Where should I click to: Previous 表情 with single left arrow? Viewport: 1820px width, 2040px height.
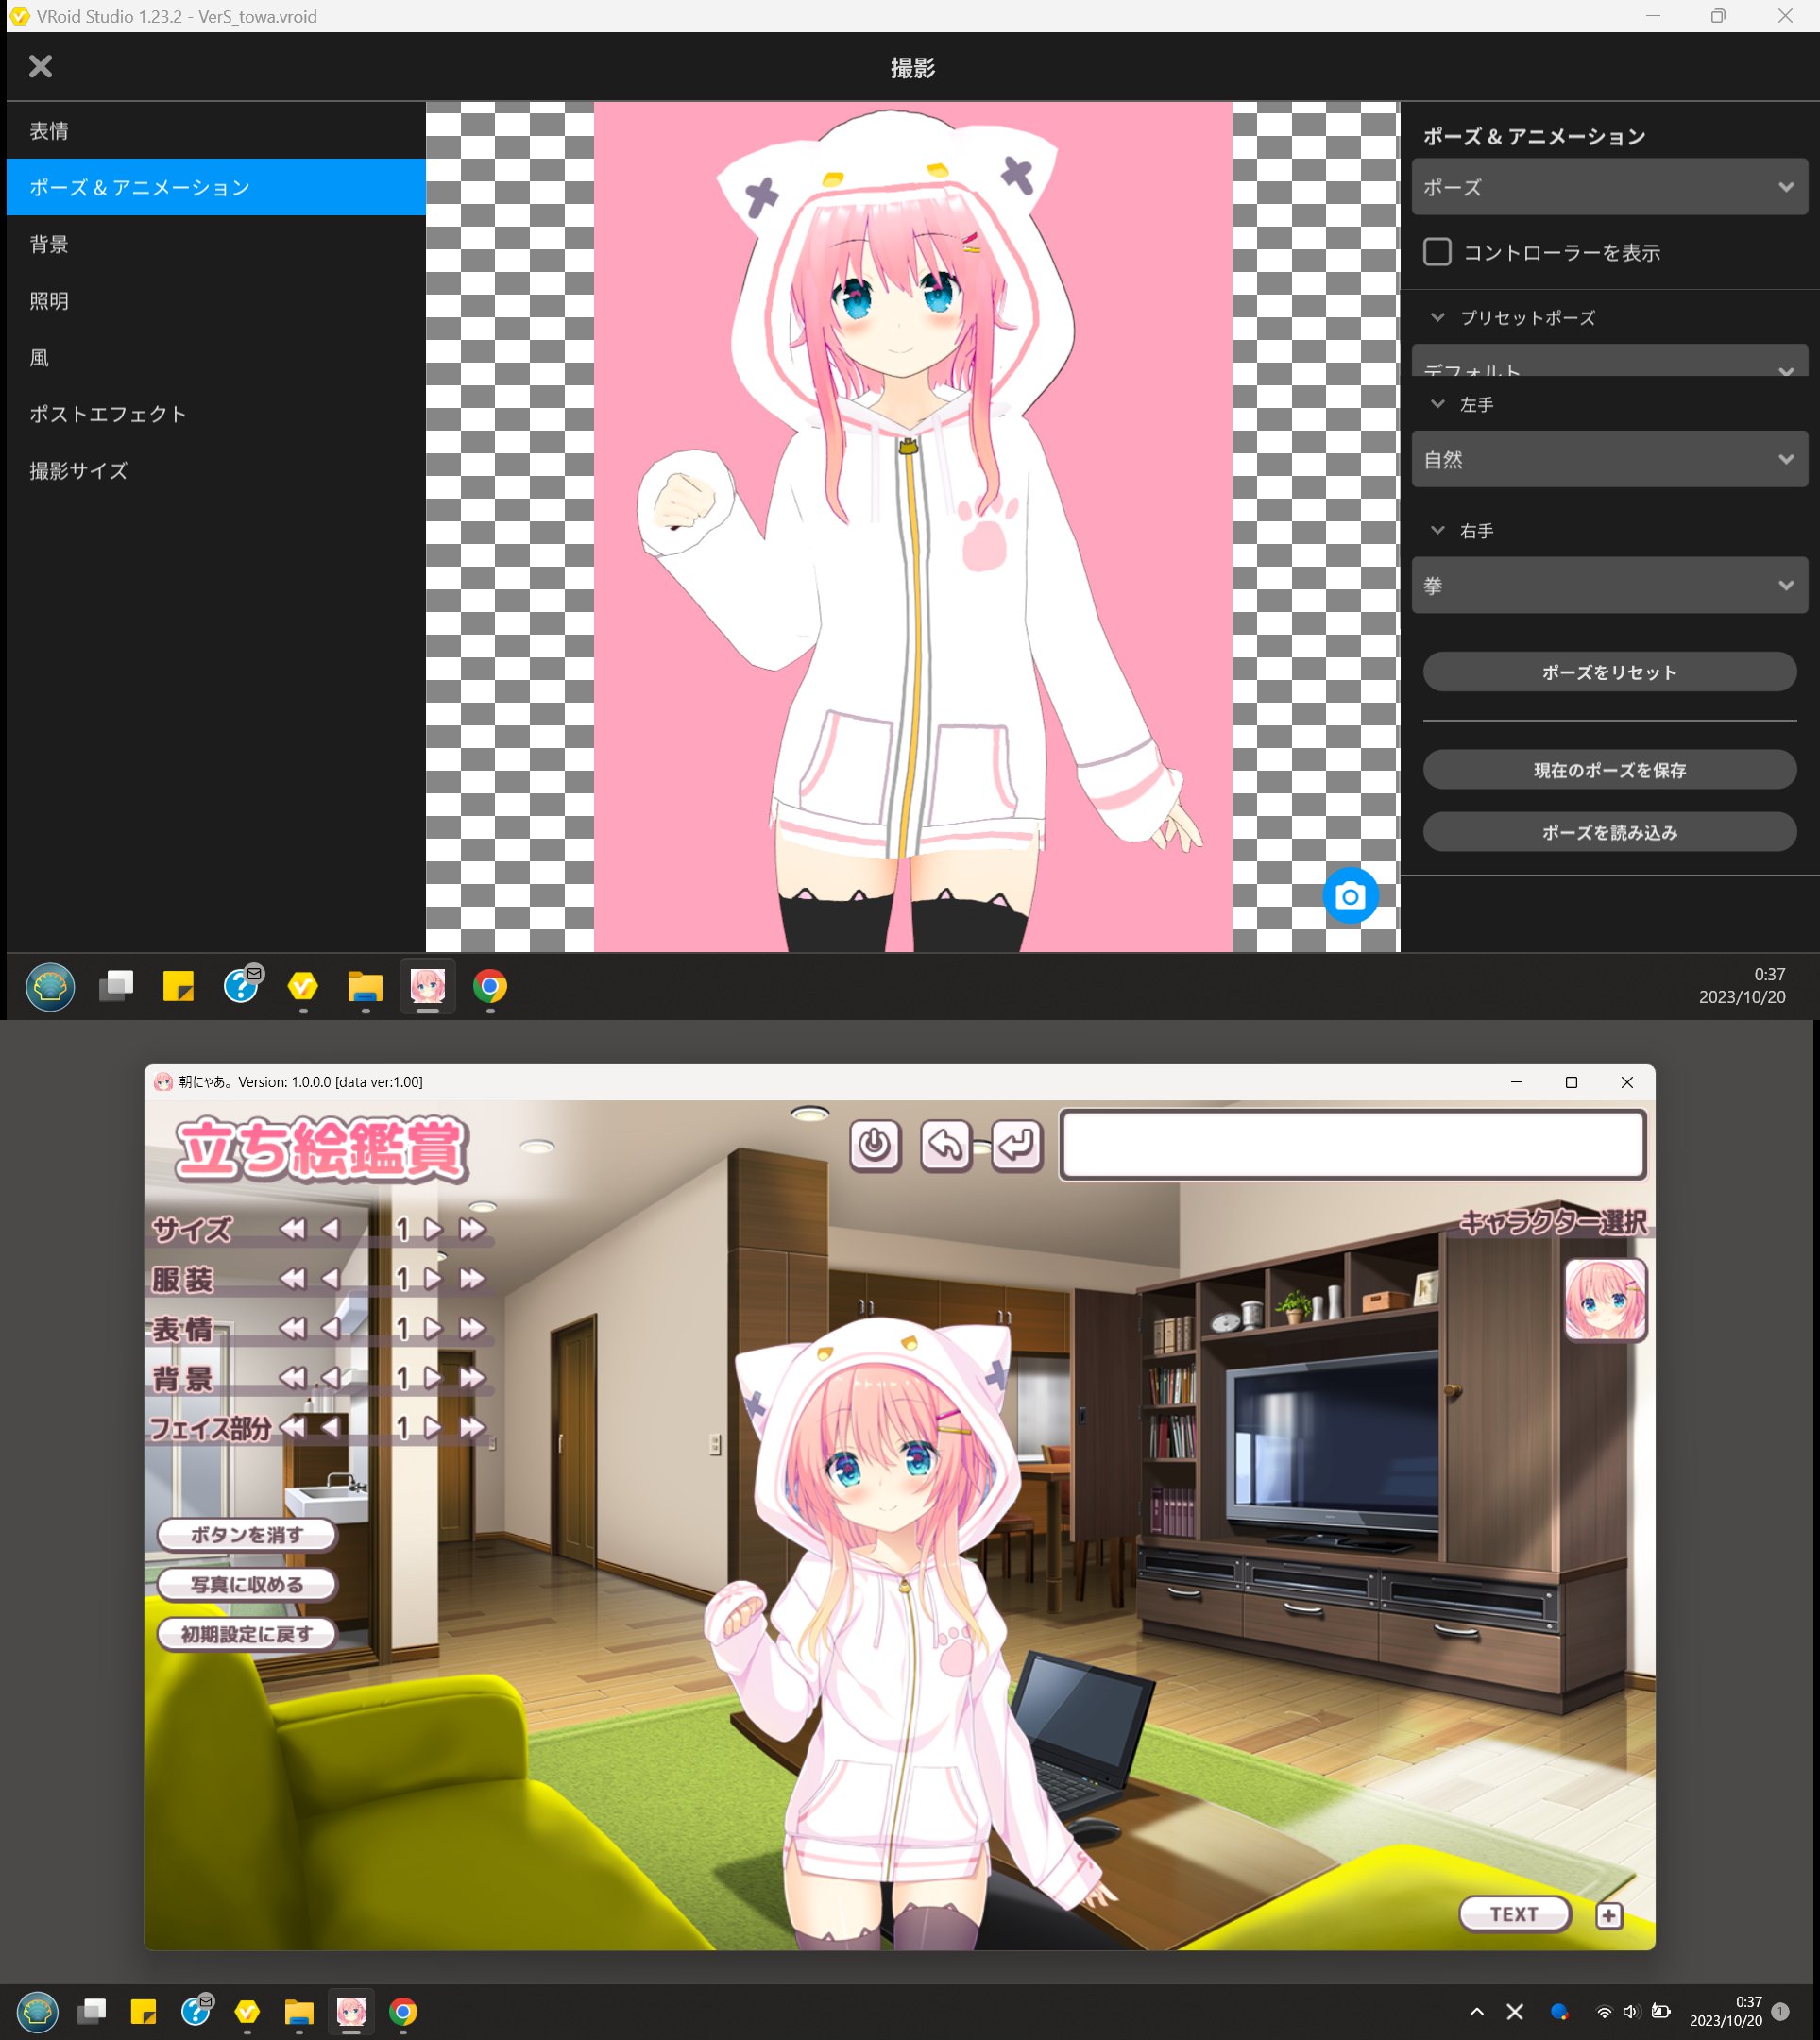330,1328
